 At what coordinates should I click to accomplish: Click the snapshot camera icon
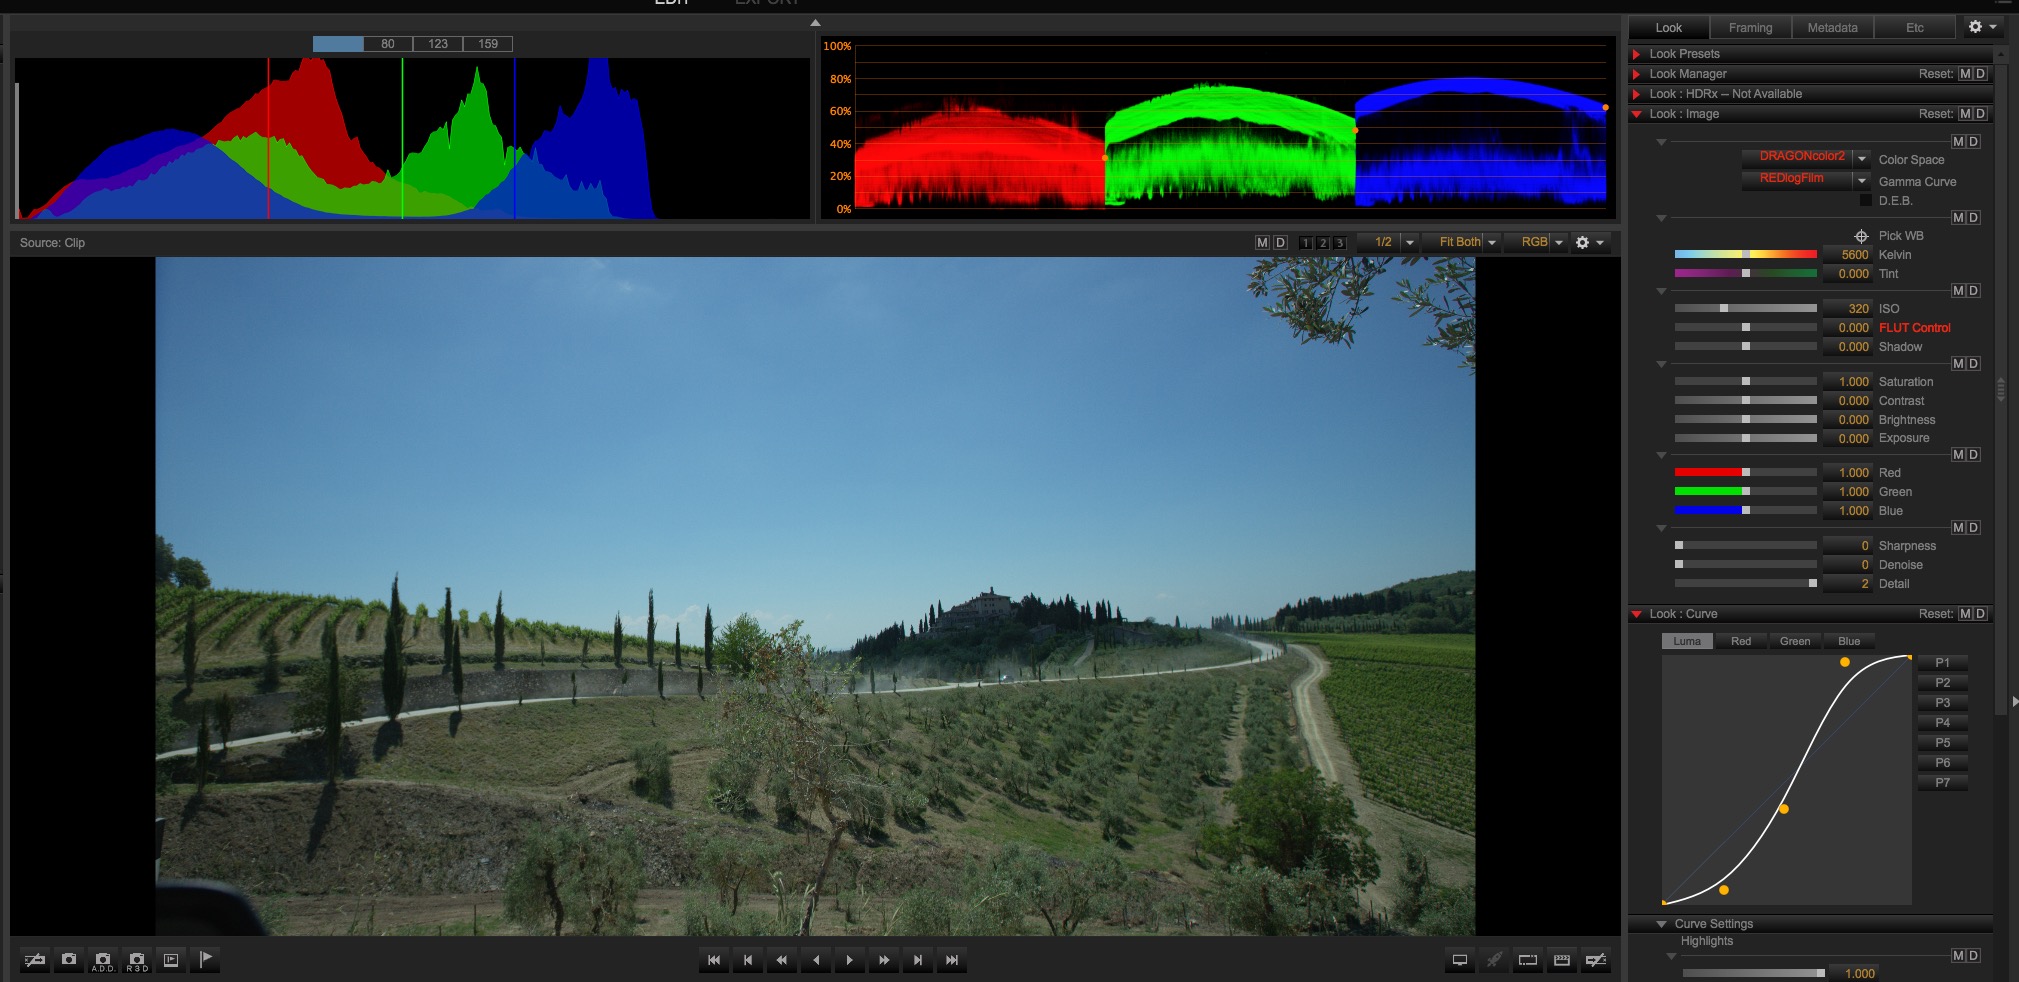tap(69, 960)
